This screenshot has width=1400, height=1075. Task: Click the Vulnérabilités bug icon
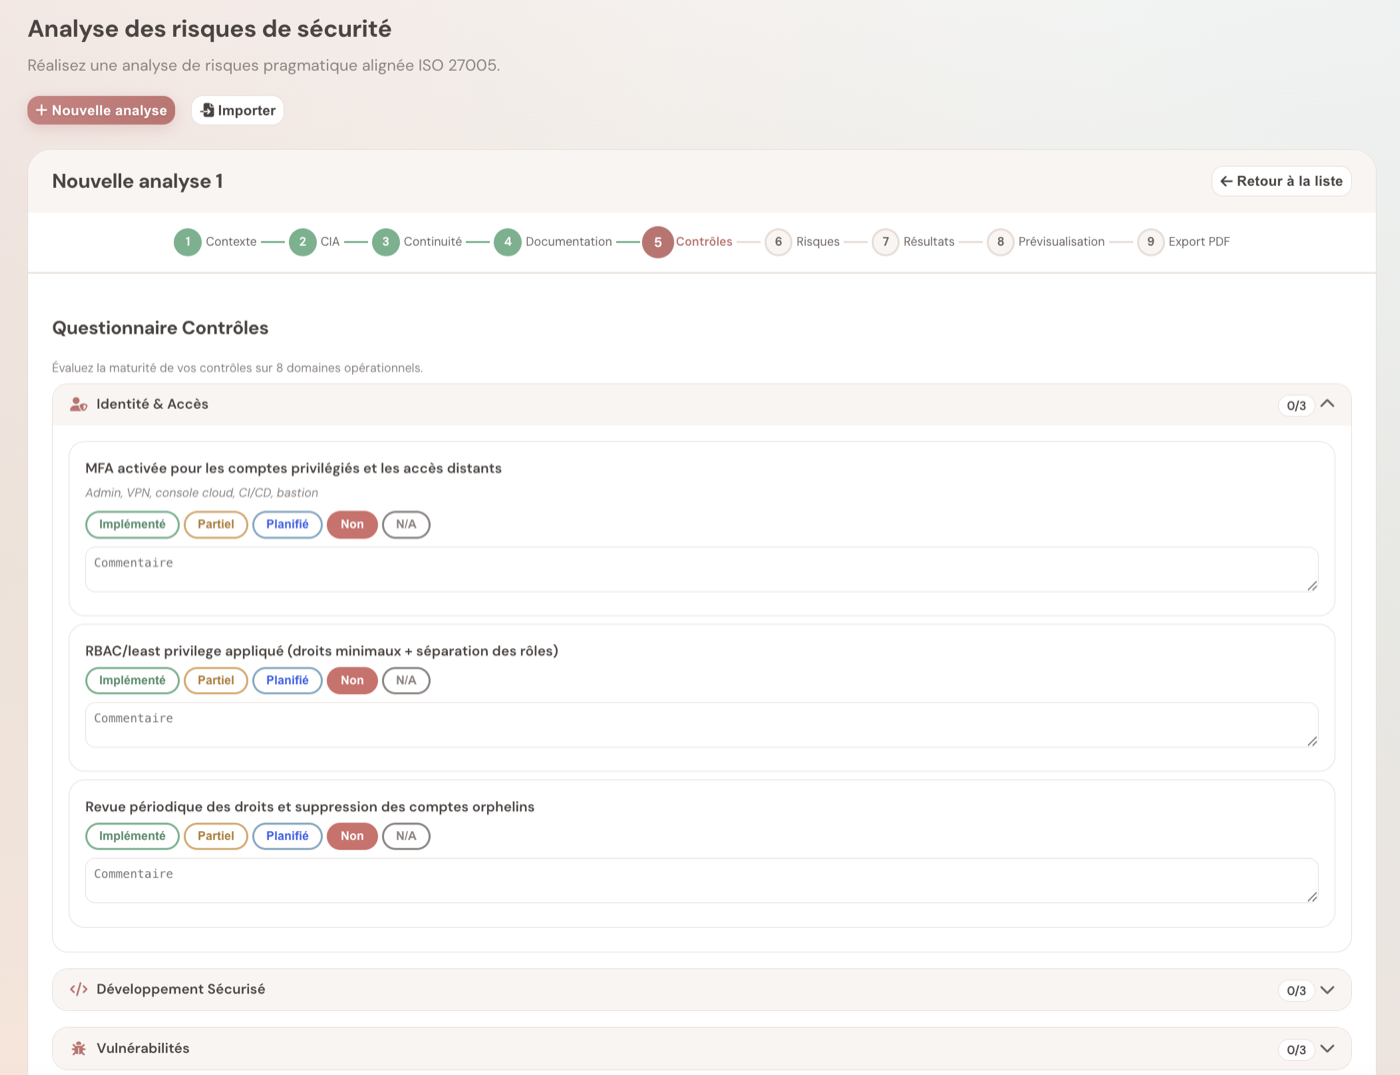(78, 1048)
